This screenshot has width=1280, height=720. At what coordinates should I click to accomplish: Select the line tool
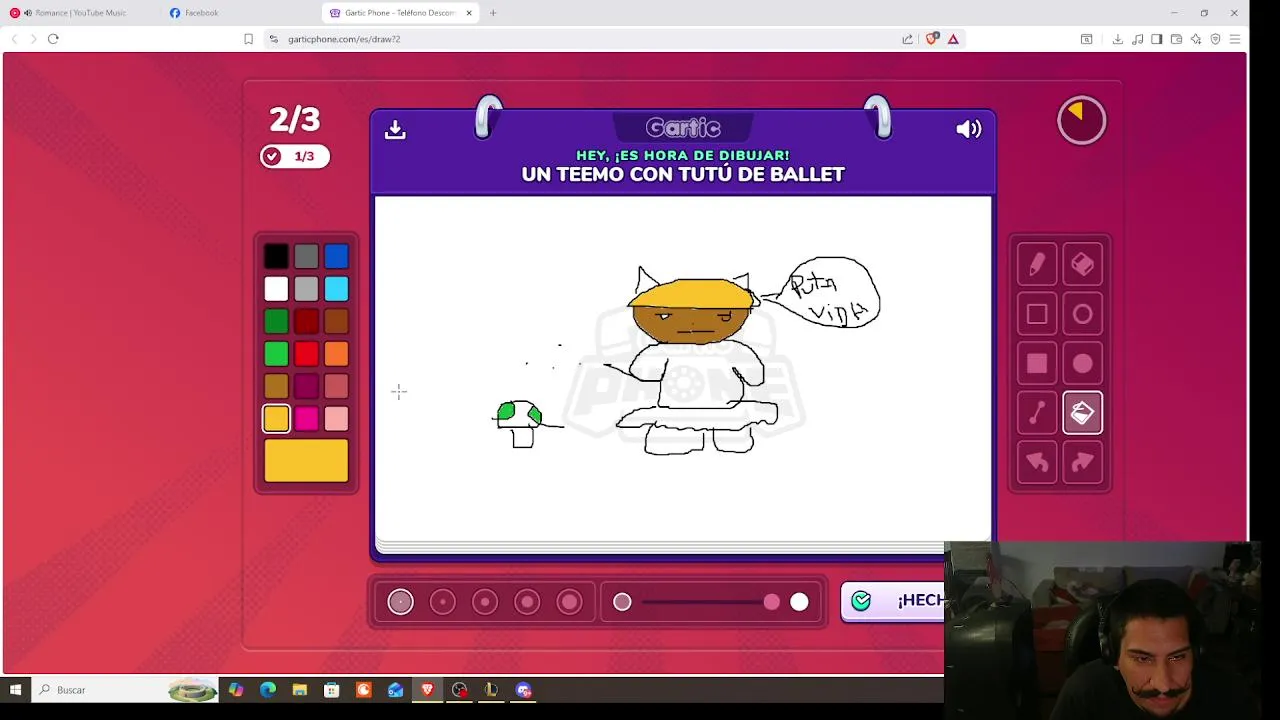[1037, 413]
